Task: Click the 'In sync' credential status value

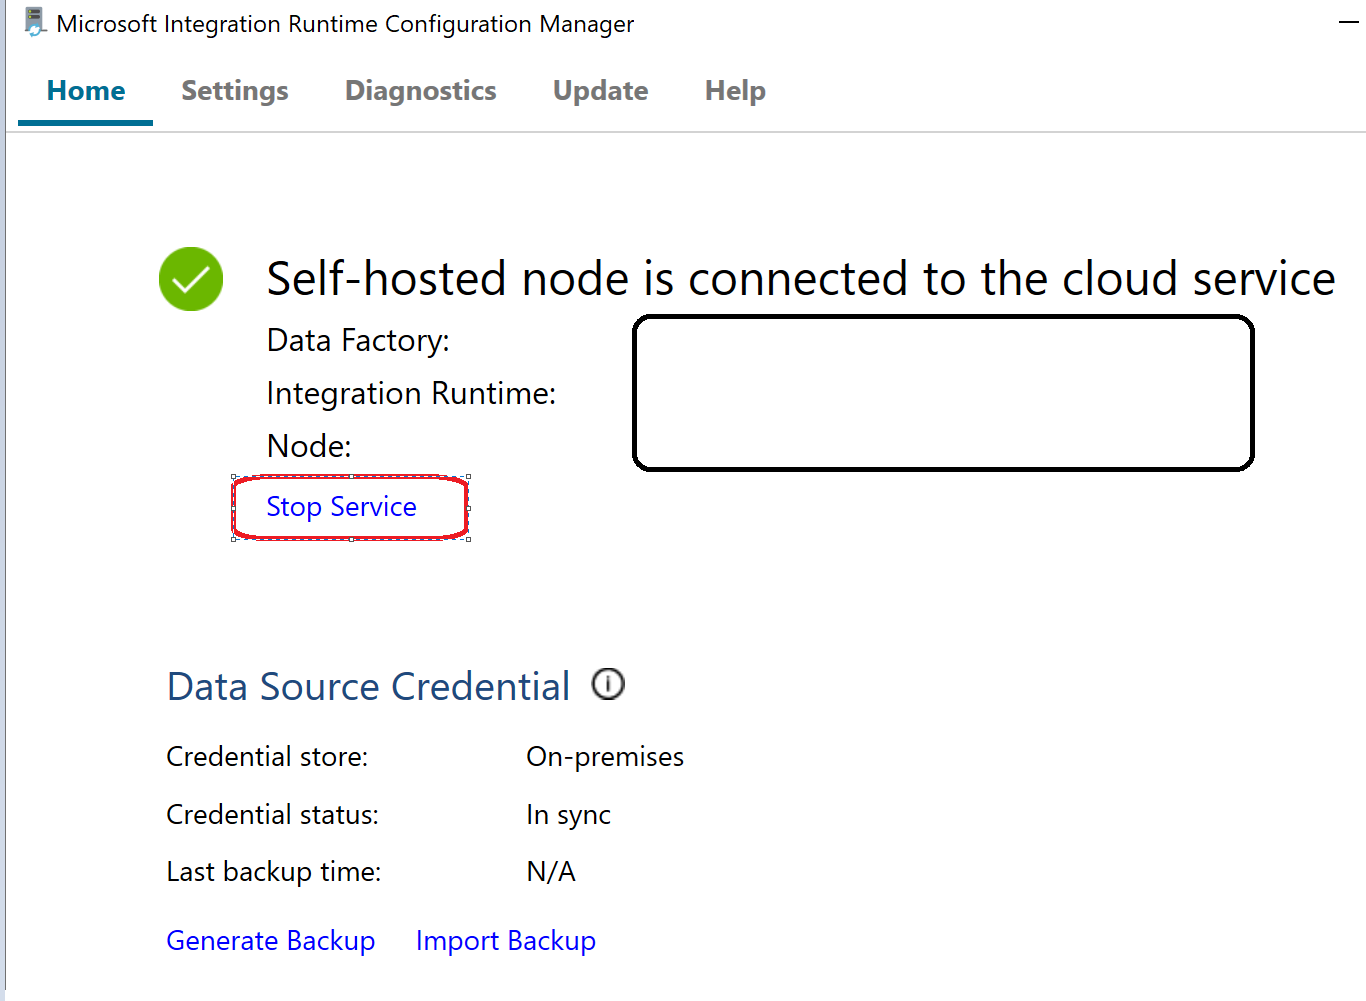Action: click(568, 815)
